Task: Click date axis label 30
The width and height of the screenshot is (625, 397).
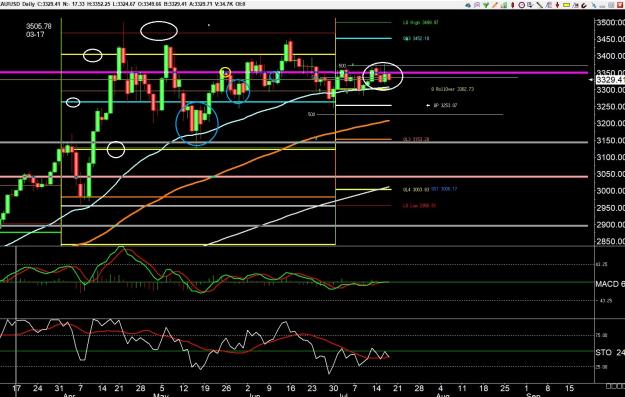Action: tap(334, 388)
